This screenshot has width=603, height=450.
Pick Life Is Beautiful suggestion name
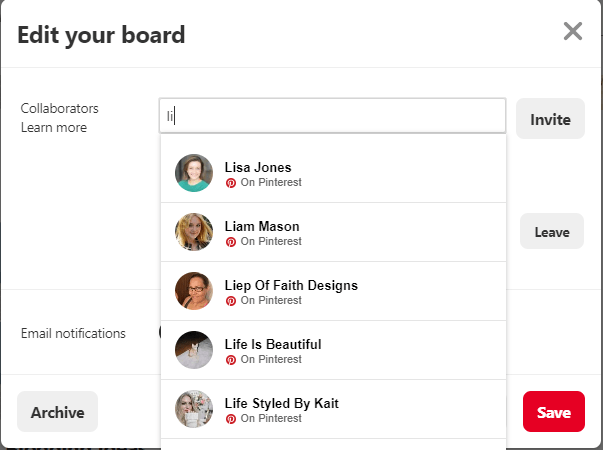(x=273, y=344)
